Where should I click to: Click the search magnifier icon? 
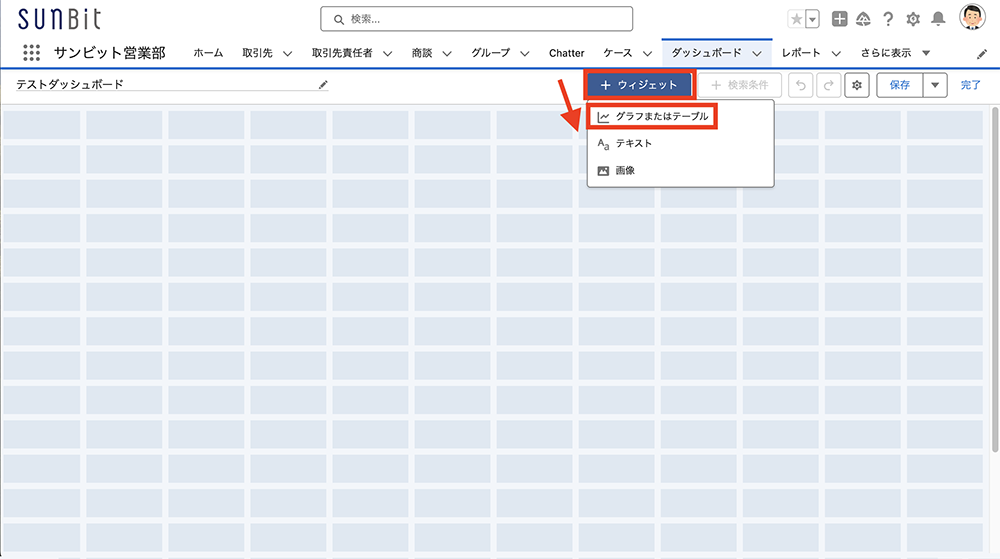[x=339, y=19]
